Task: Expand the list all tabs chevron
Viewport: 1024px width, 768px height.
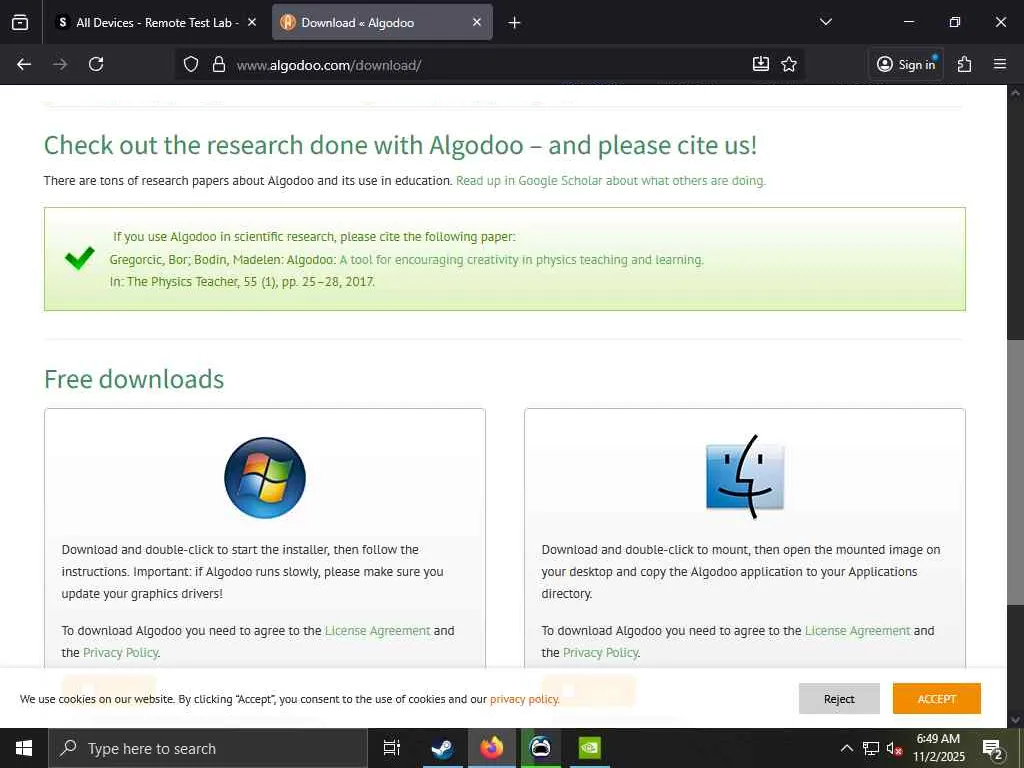Action: pos(825,22)
